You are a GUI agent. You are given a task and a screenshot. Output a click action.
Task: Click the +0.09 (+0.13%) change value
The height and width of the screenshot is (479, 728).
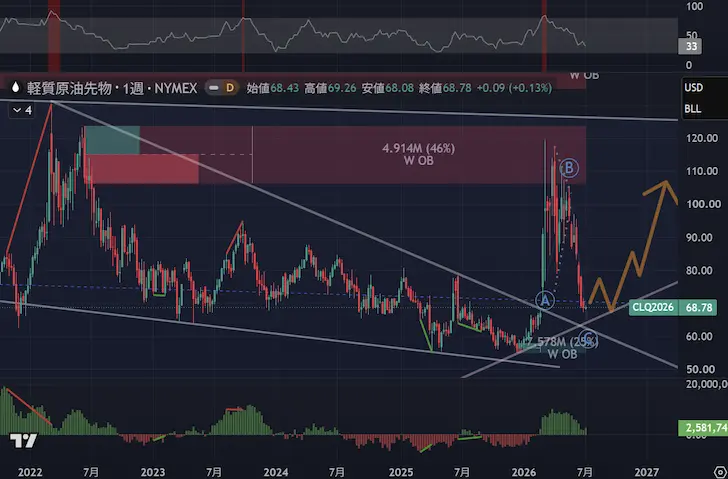coord(514,88)
